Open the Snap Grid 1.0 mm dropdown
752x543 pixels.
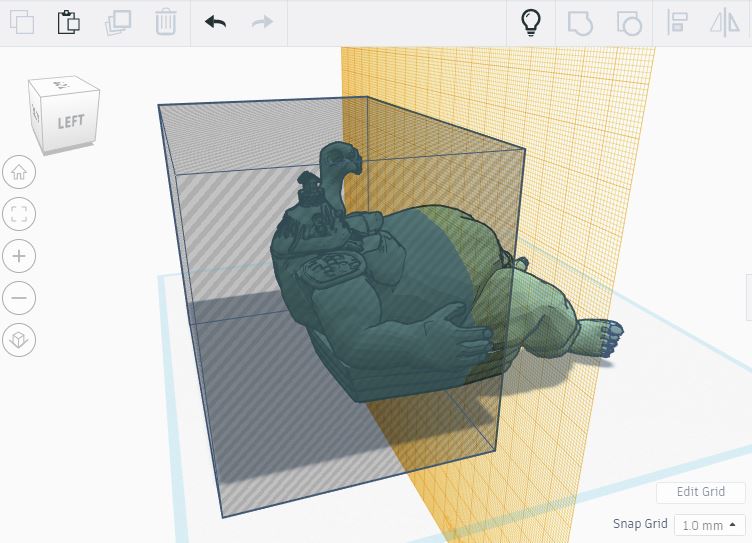point(709,525)
